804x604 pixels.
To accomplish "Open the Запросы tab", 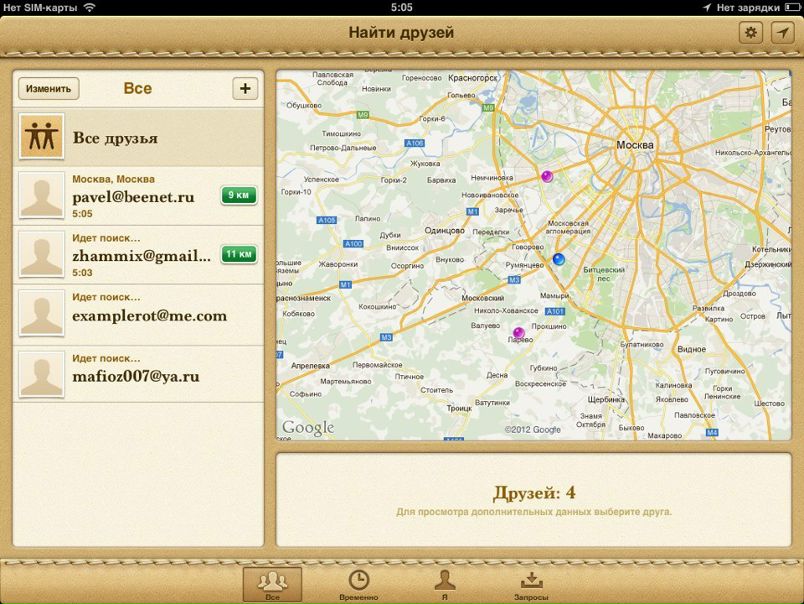I will pos(531,583).
